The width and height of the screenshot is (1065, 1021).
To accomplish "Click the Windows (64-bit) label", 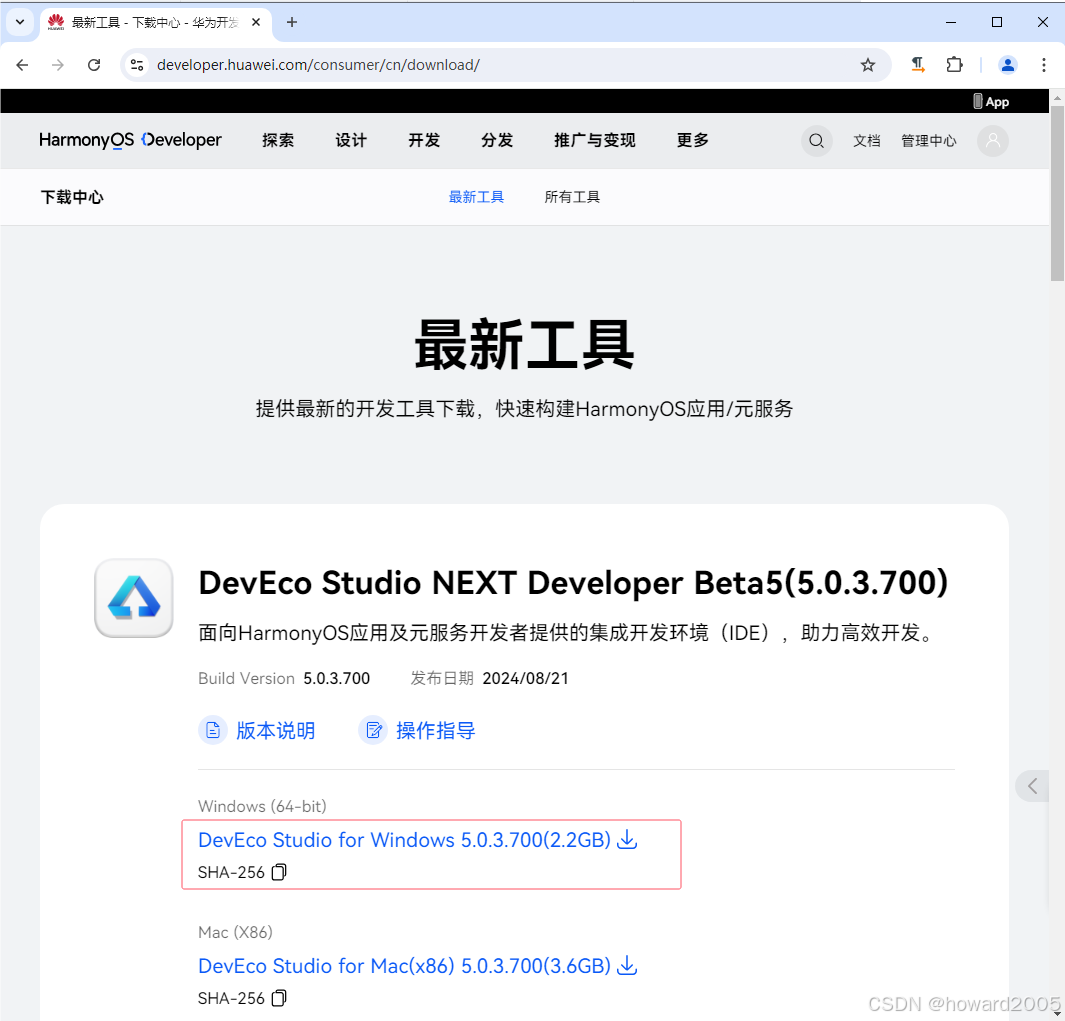I will coord(262,806).
